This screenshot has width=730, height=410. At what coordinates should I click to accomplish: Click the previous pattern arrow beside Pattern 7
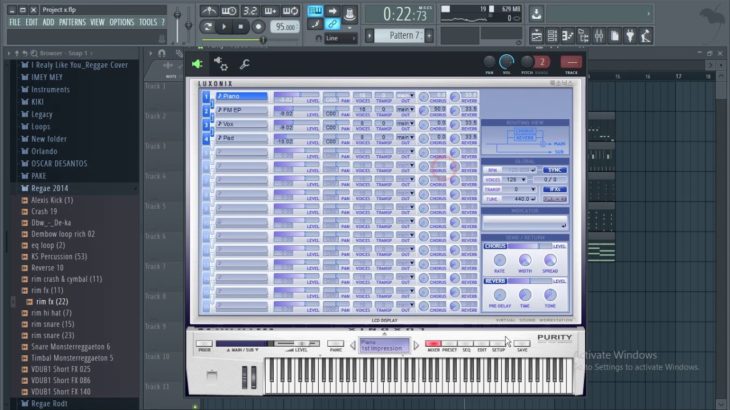[370, 35]
